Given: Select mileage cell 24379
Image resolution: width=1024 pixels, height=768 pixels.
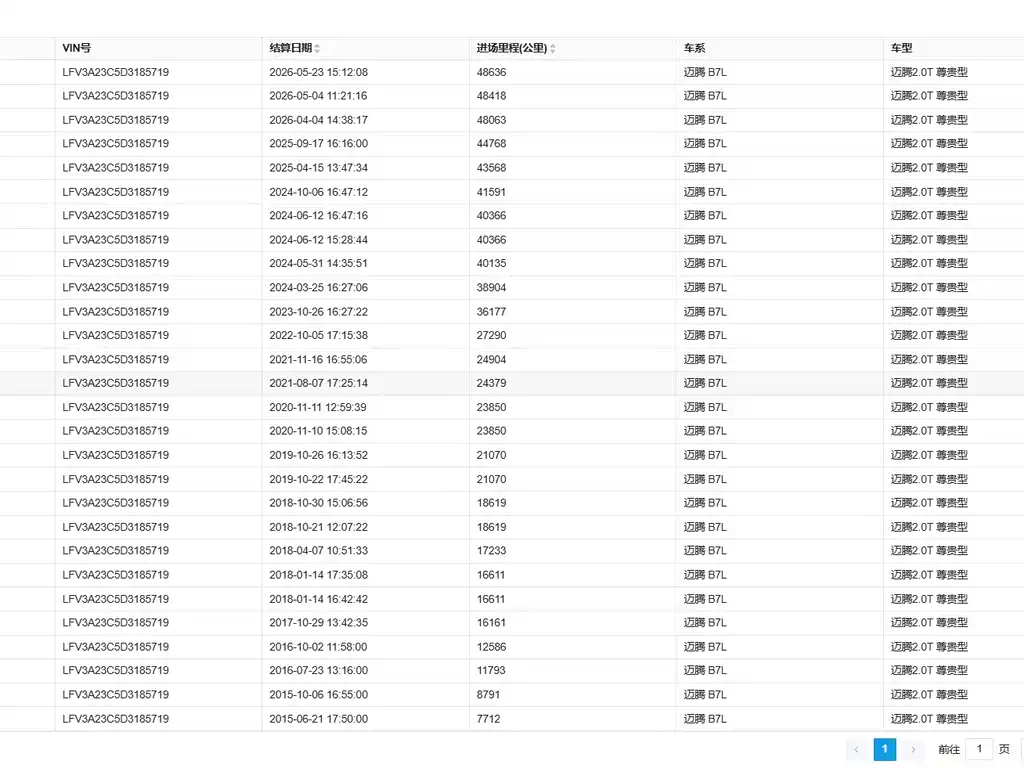Looking at the screenshot, I should click(x=491, y=383).
